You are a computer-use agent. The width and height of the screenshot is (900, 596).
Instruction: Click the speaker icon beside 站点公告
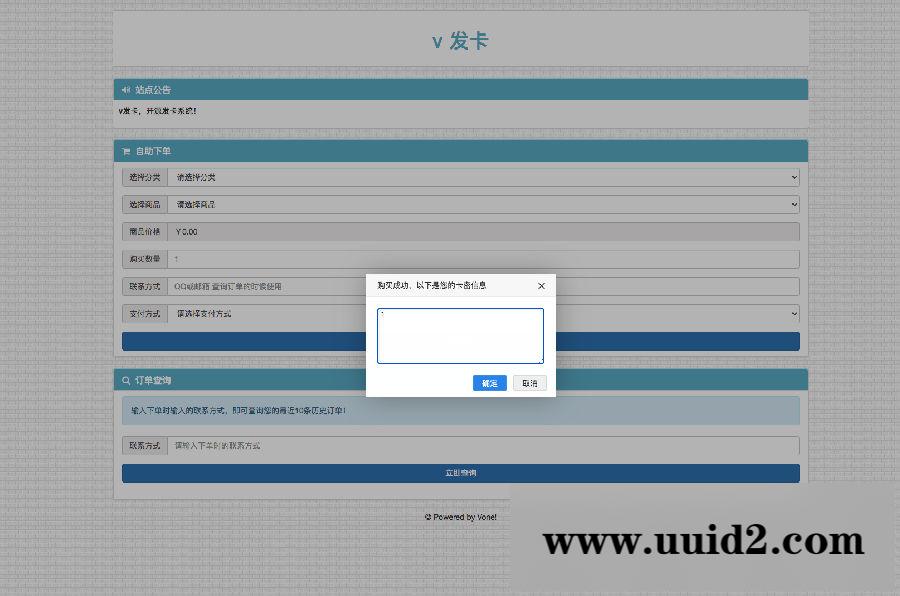(124, 89)
